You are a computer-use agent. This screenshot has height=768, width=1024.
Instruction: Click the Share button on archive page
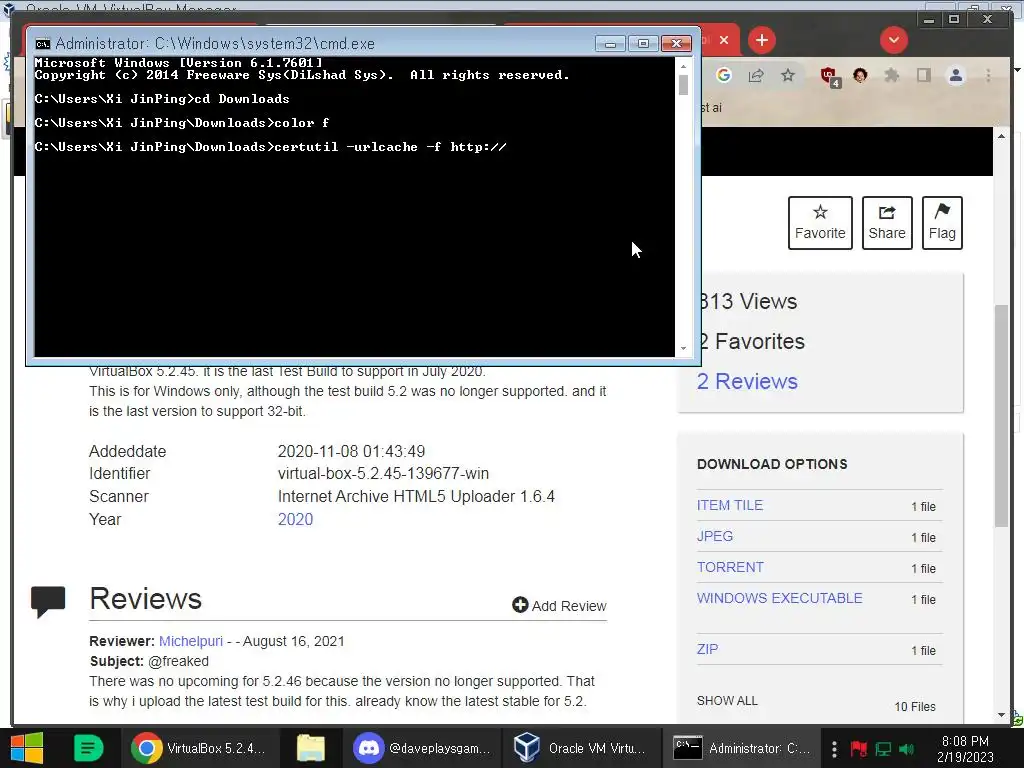887,223
